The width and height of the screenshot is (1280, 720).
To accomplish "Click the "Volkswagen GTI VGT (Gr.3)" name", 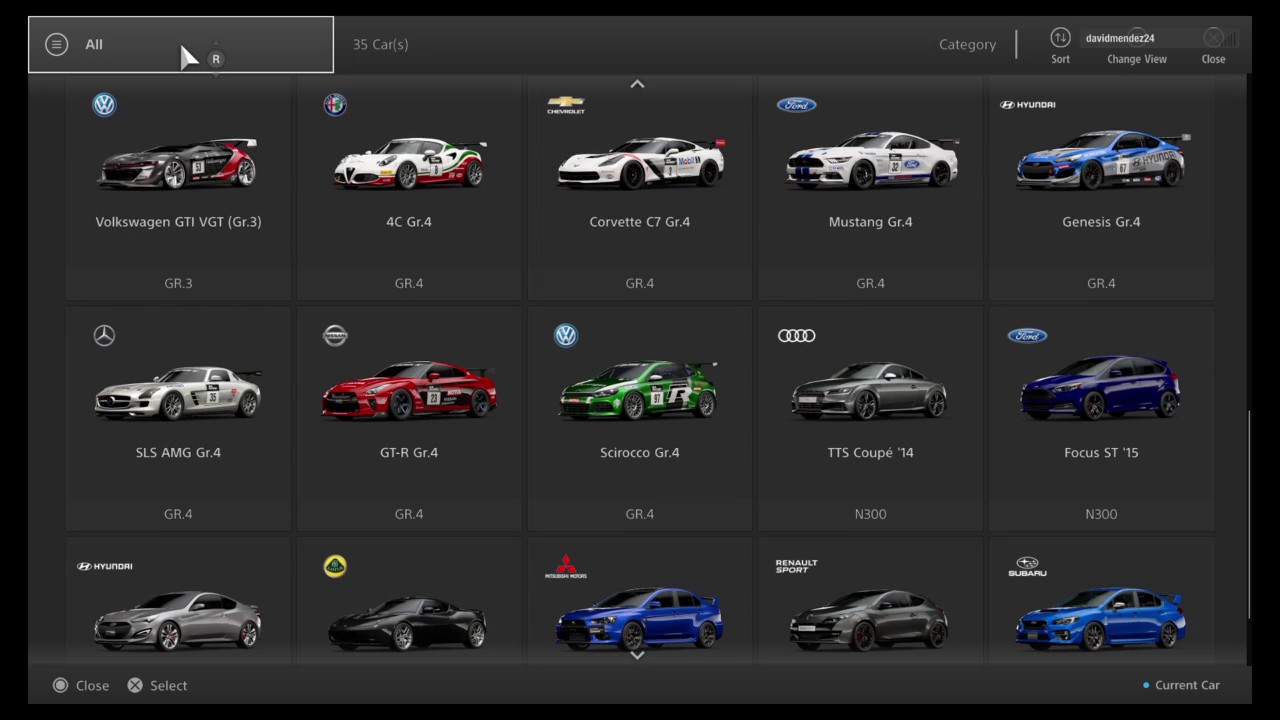I will point(178,222).
